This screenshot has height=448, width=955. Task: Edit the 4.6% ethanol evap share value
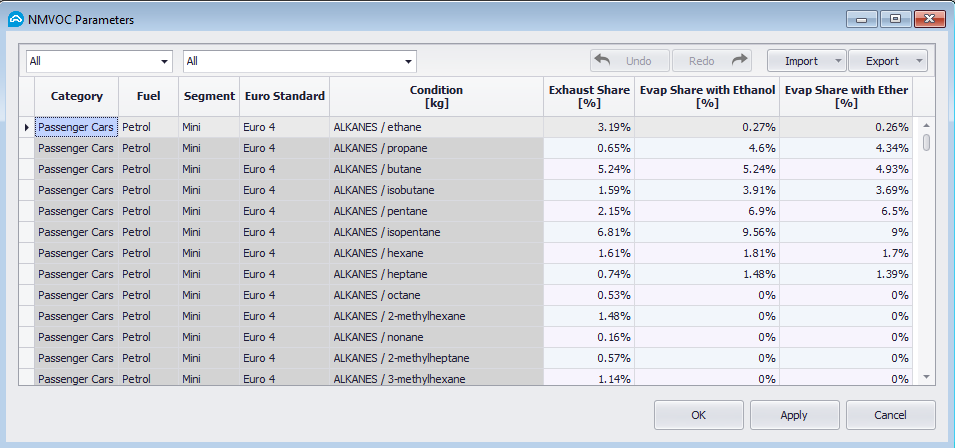click(x=707, y=148)
